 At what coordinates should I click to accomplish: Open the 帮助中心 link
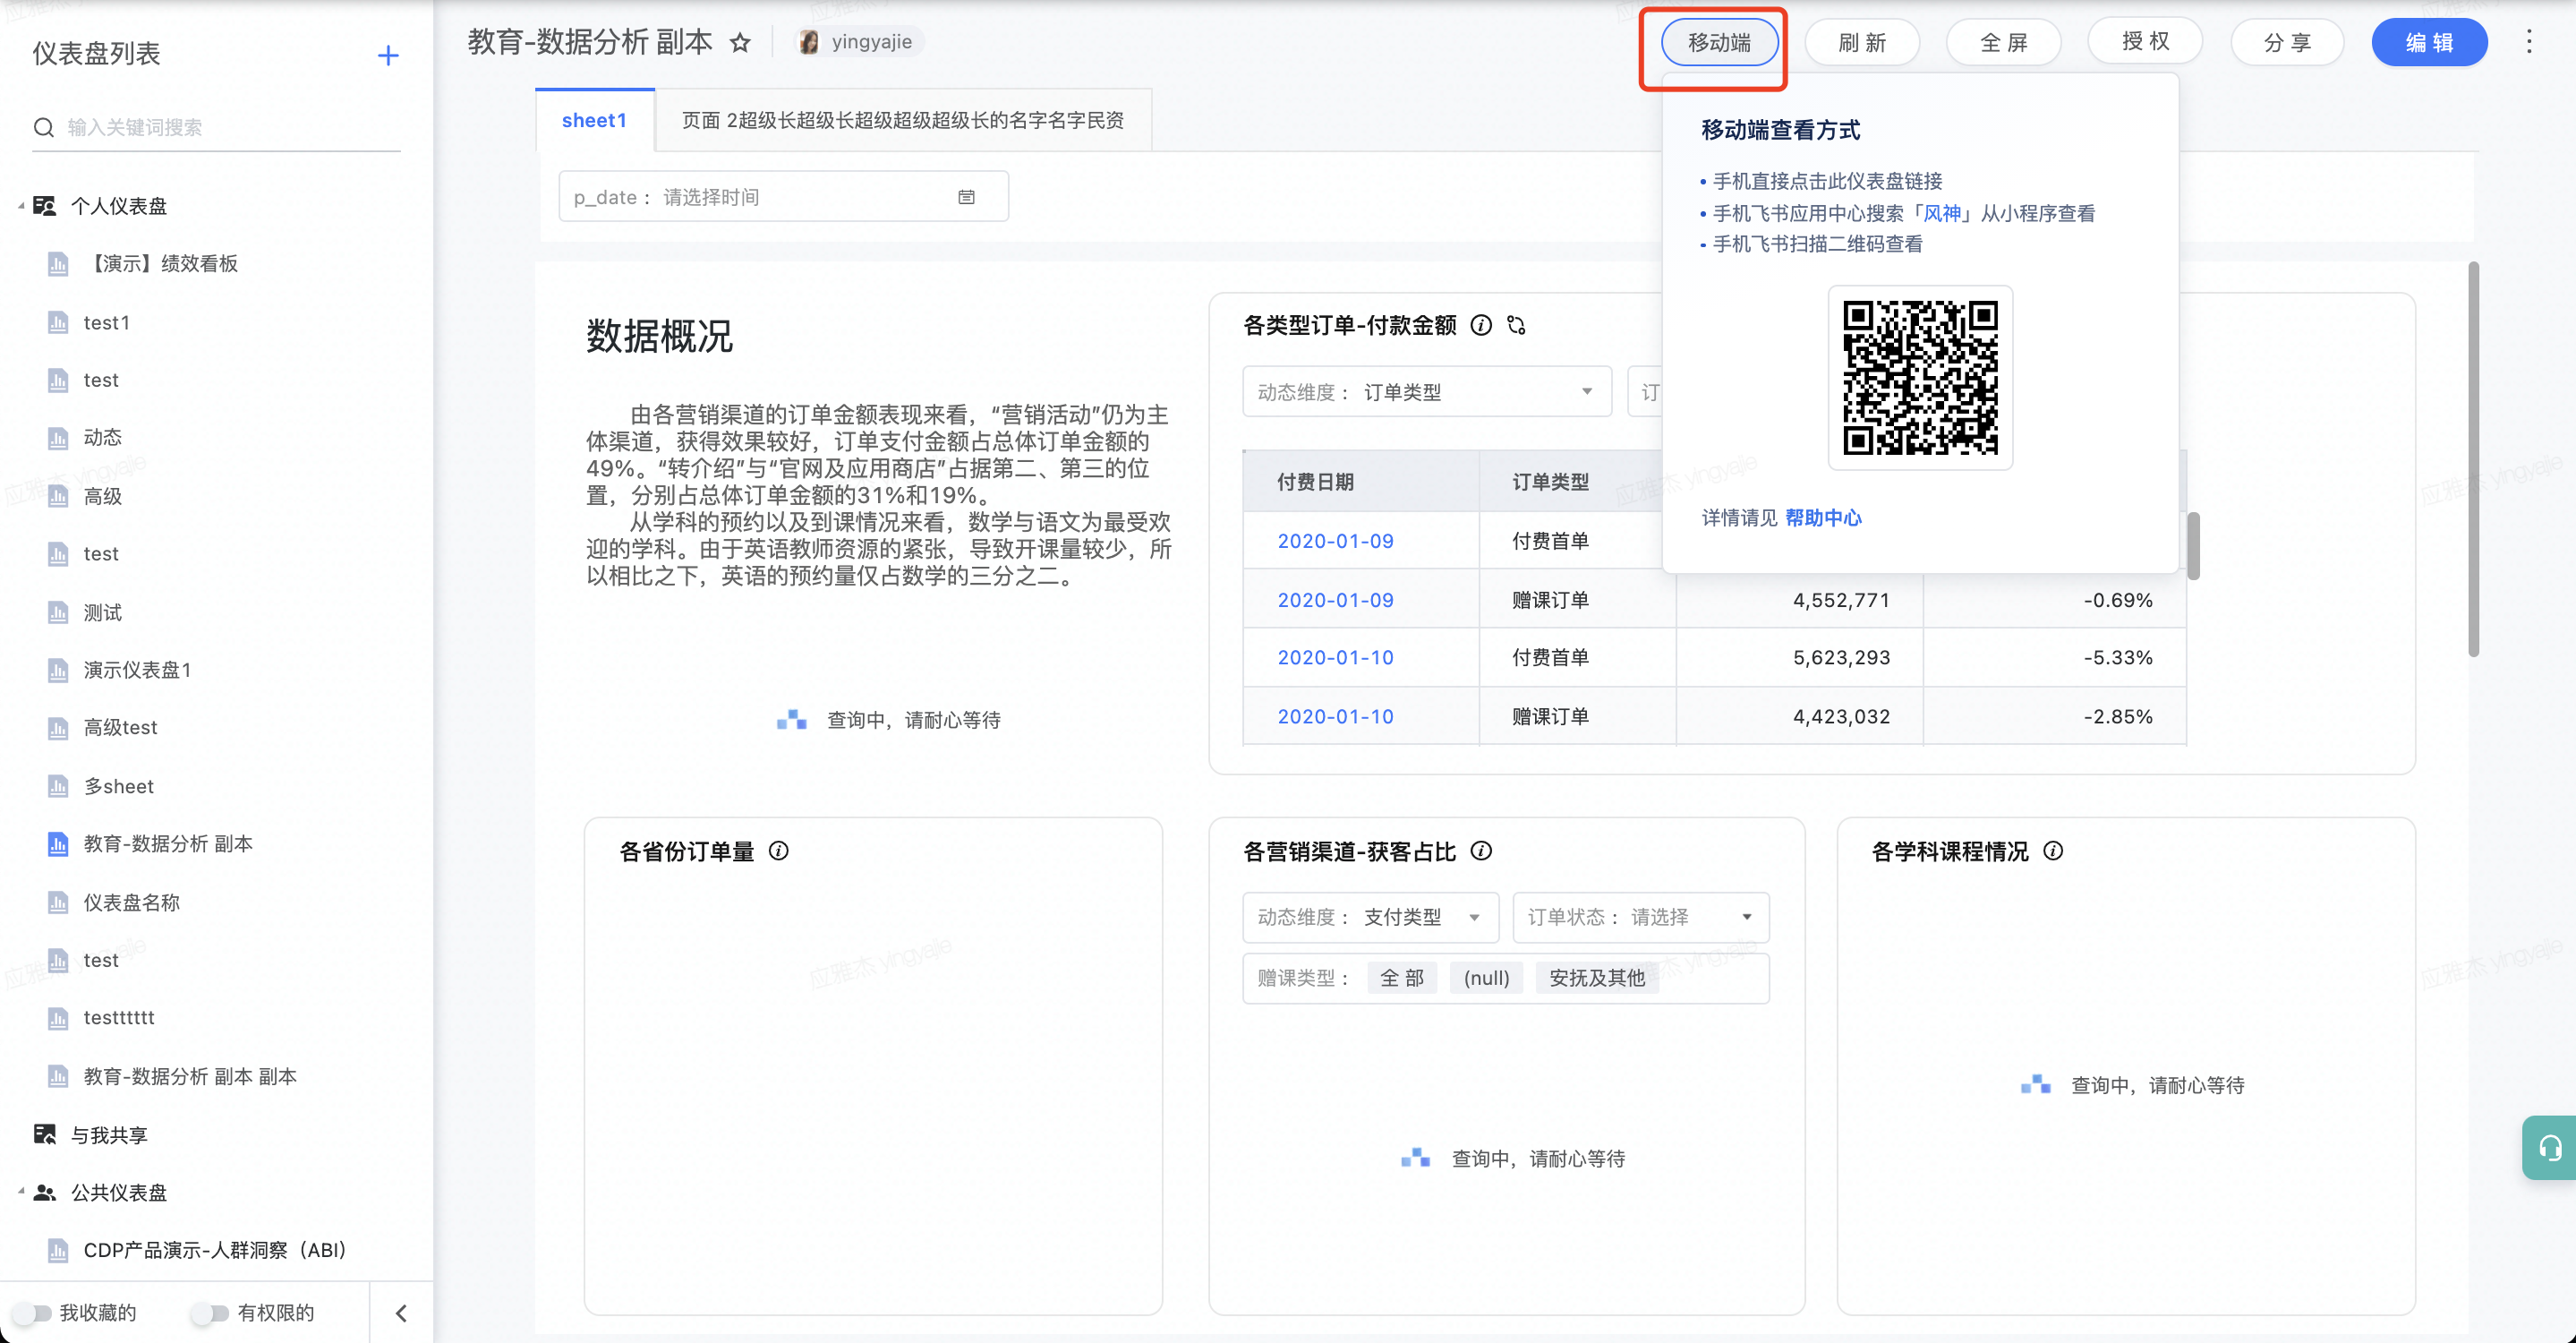click(x=1823, y=518)
